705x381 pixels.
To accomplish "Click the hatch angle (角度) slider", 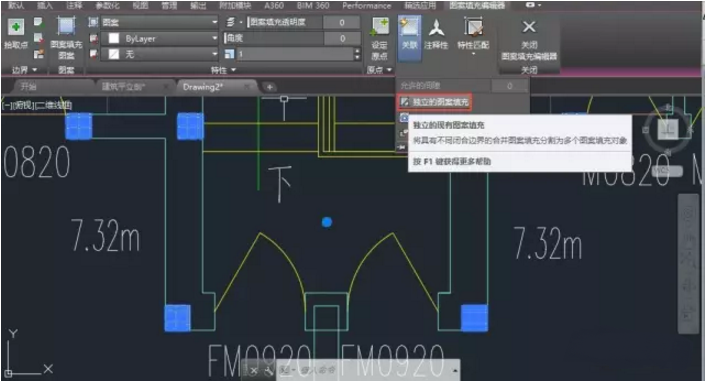I will click(274, 38).
